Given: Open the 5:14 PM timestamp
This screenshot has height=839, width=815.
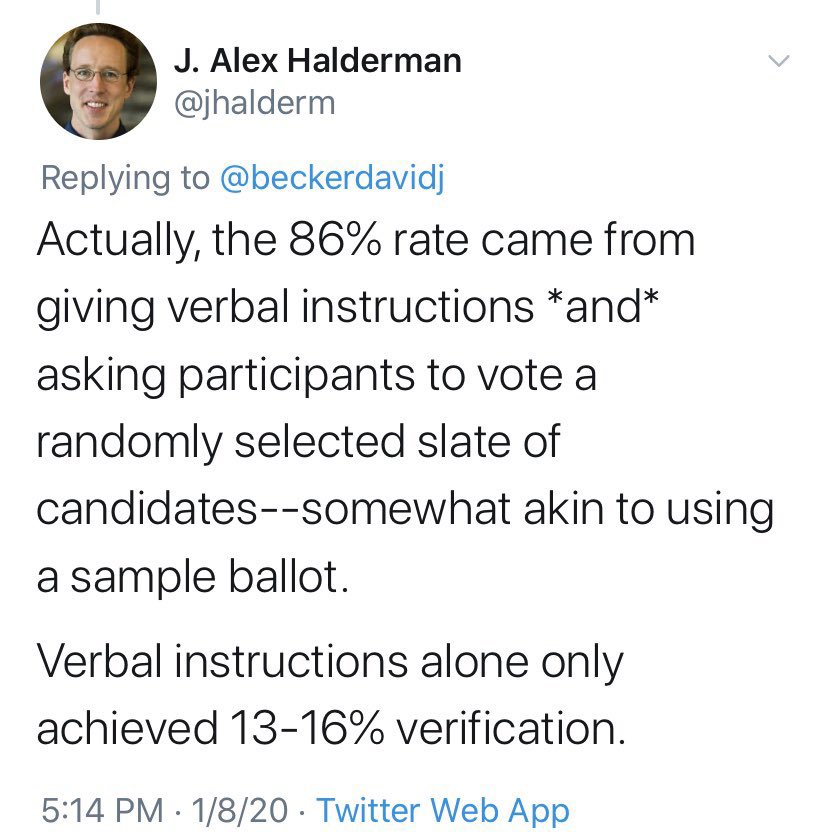Looking at the screenshot, I should 102,810.
